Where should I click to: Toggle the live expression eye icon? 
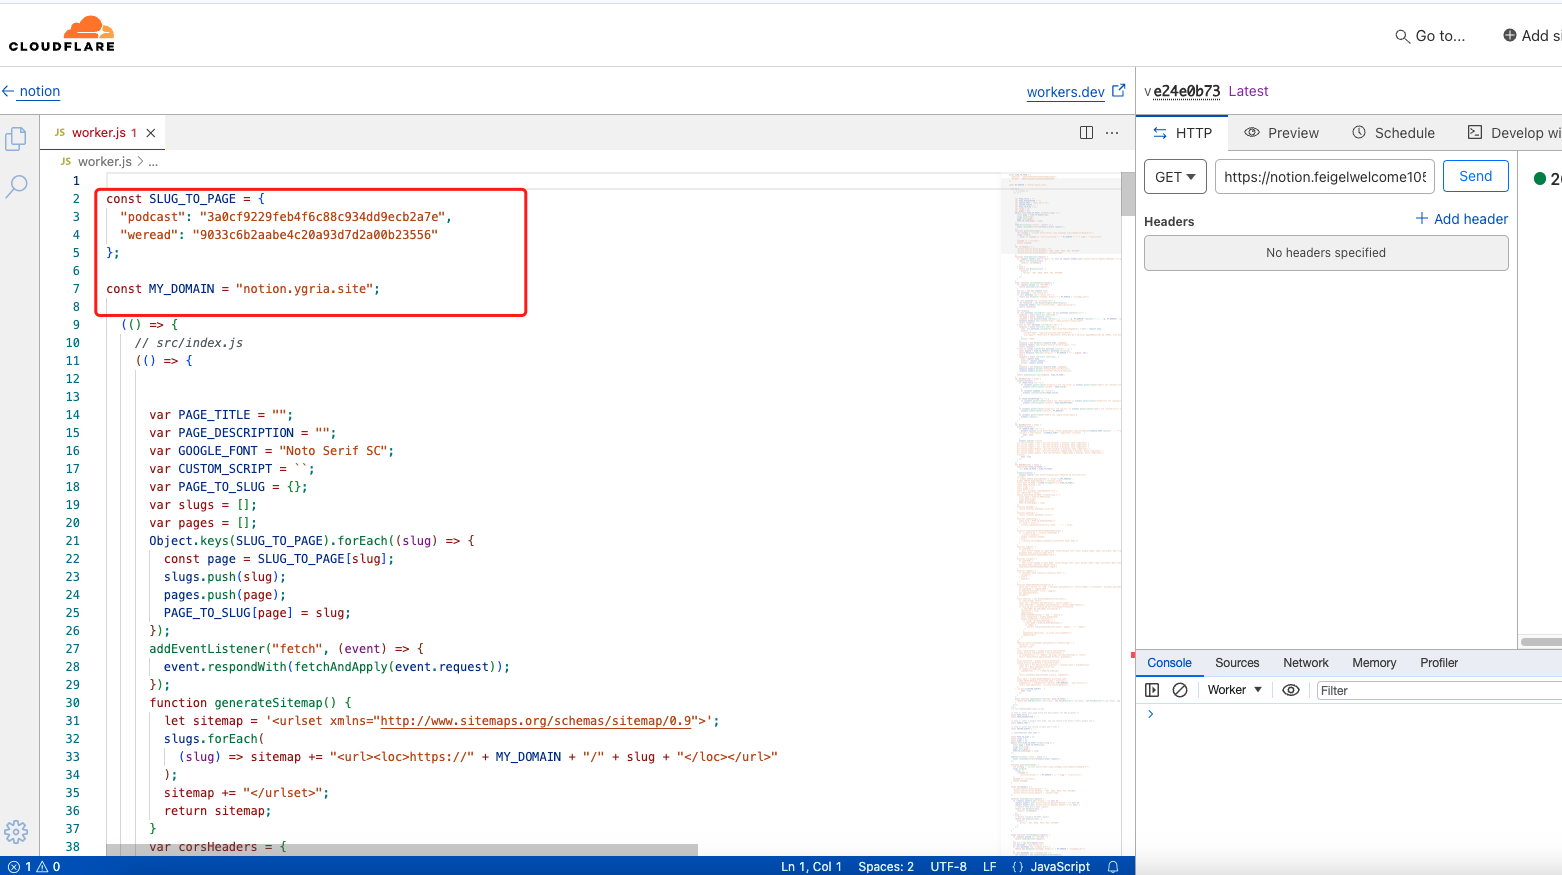tap(1291, 690)
